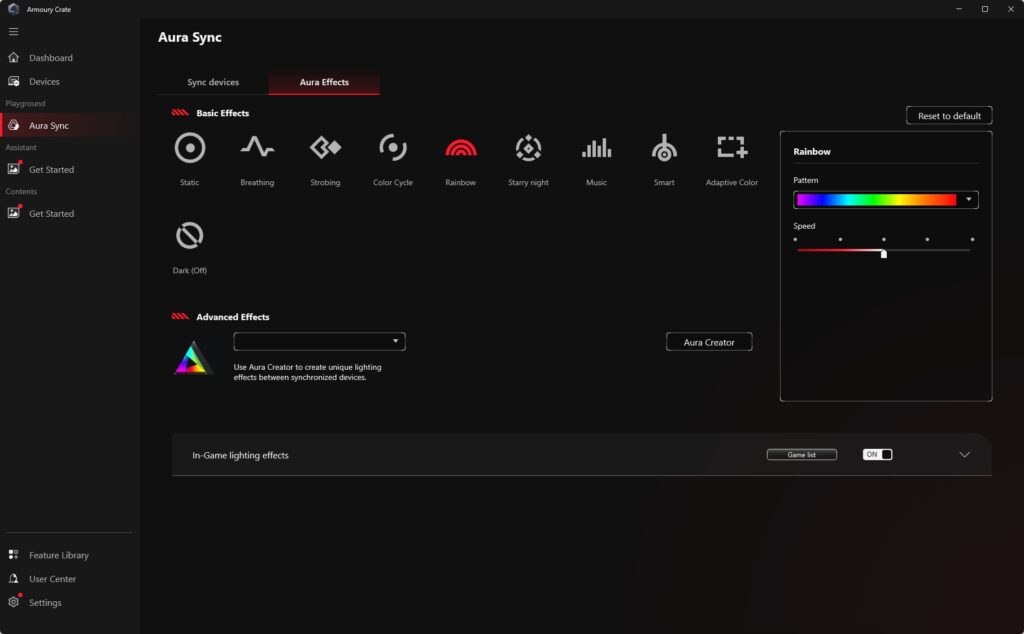Close the Armoury Crate window
Viewport: 1024px width, 634px height.
(x=1010, y=9)
